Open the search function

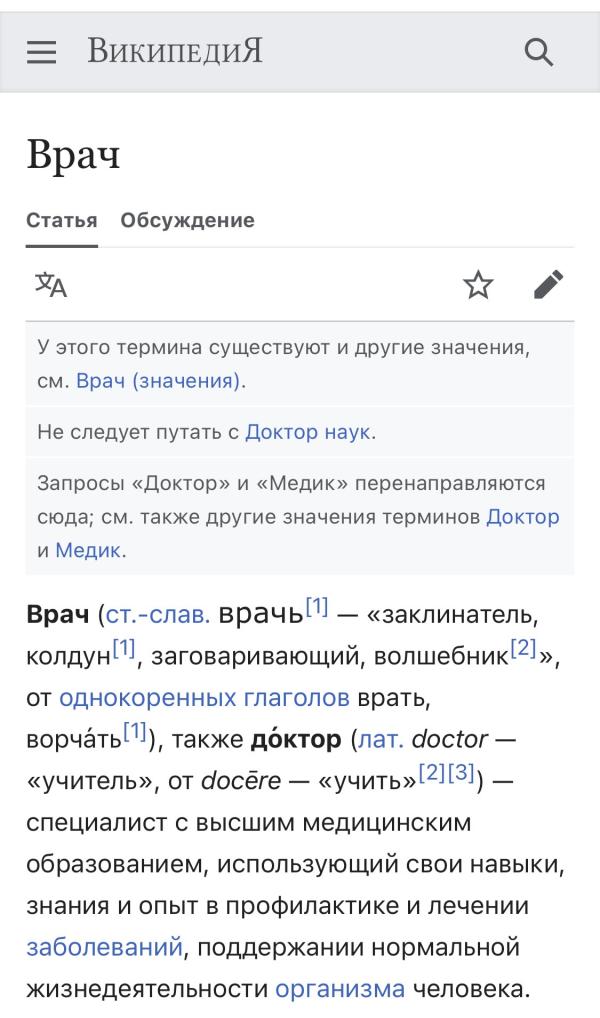point(541,51)
